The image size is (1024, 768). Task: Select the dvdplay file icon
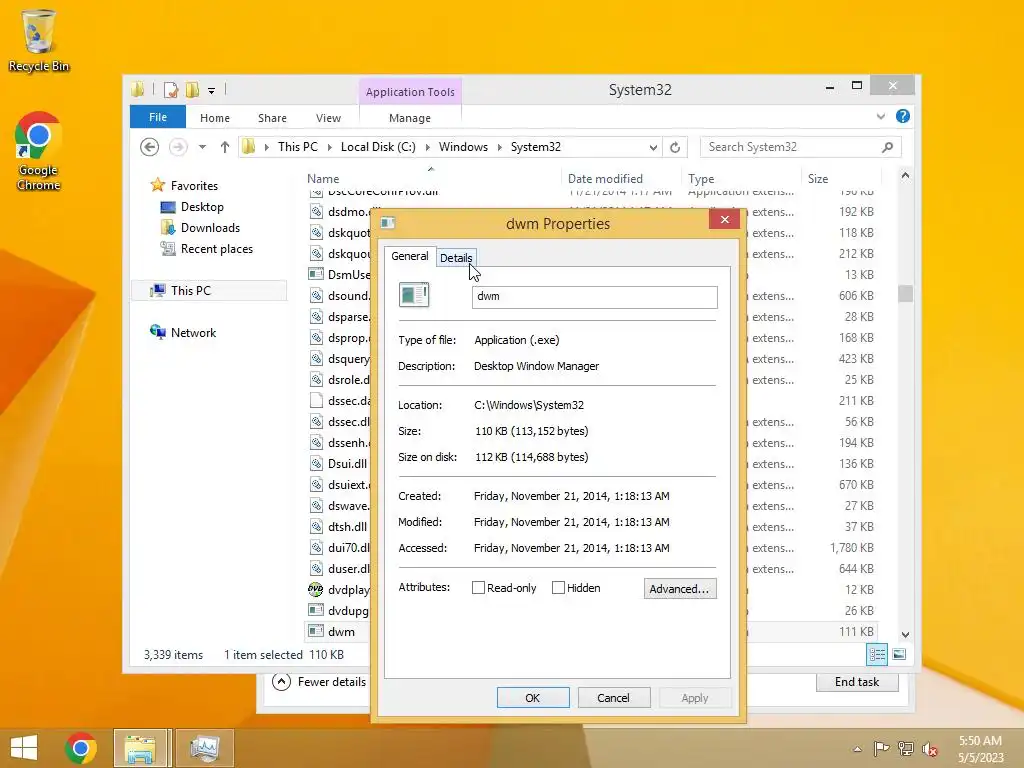(315, 590)
